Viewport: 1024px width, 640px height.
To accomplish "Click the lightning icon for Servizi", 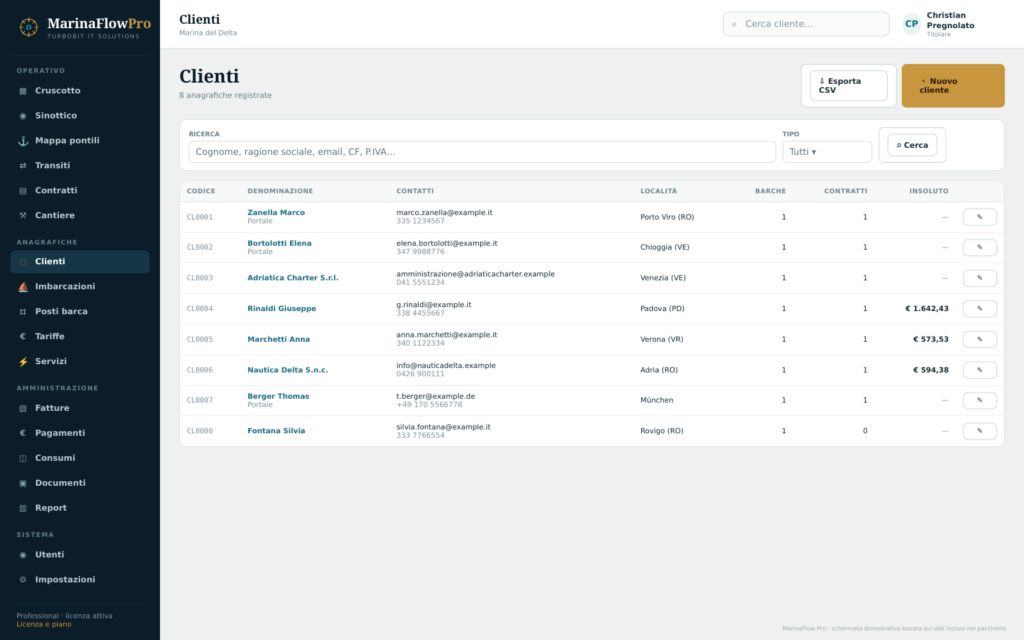I will [x=23, y=362].
